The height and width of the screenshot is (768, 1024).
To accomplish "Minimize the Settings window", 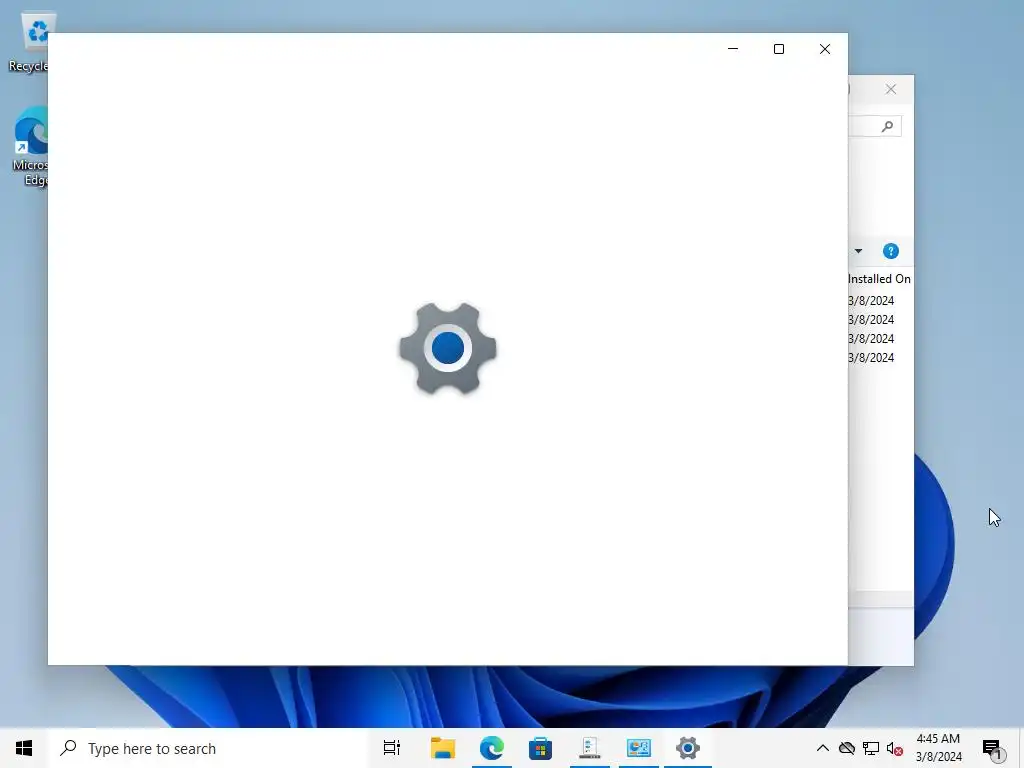I will [x=733, y=49].
